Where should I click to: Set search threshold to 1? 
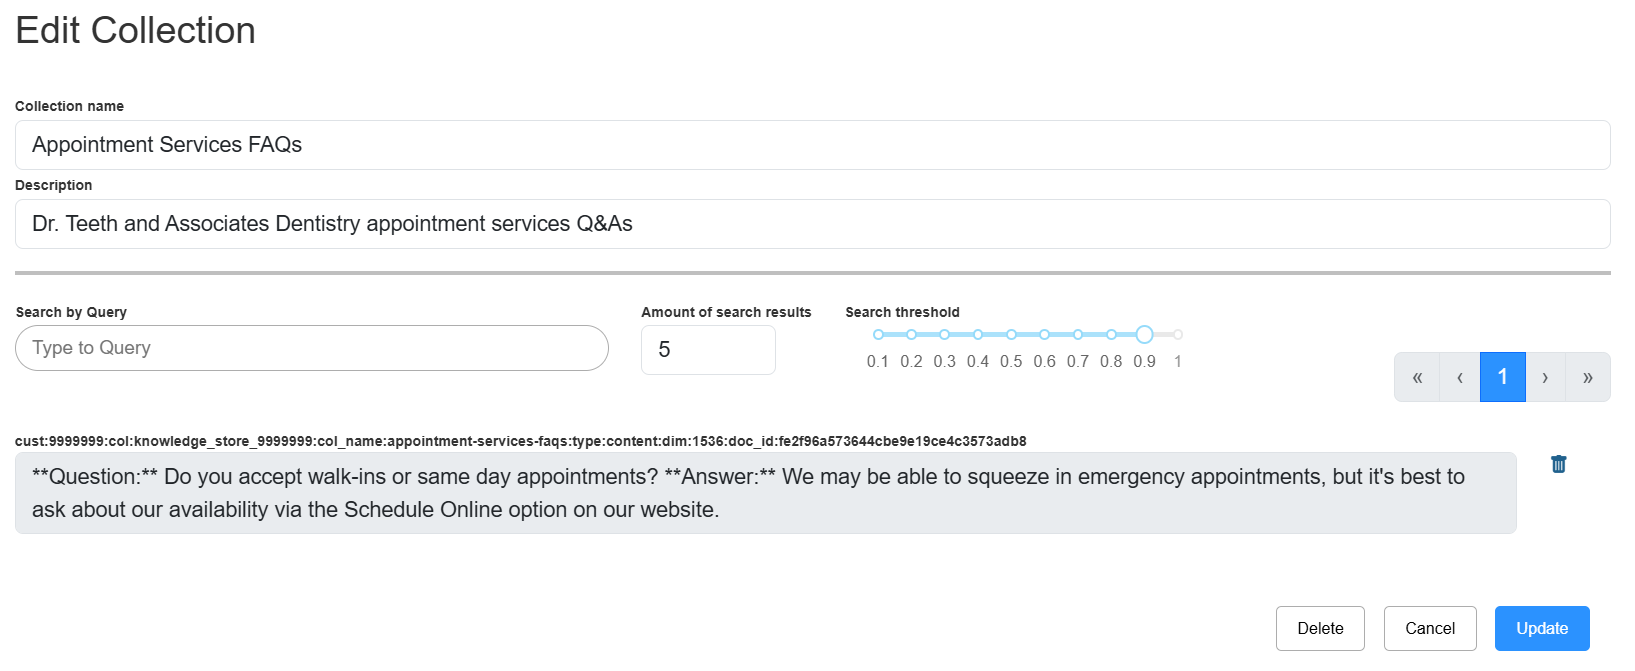click(x=1178, y=335)
